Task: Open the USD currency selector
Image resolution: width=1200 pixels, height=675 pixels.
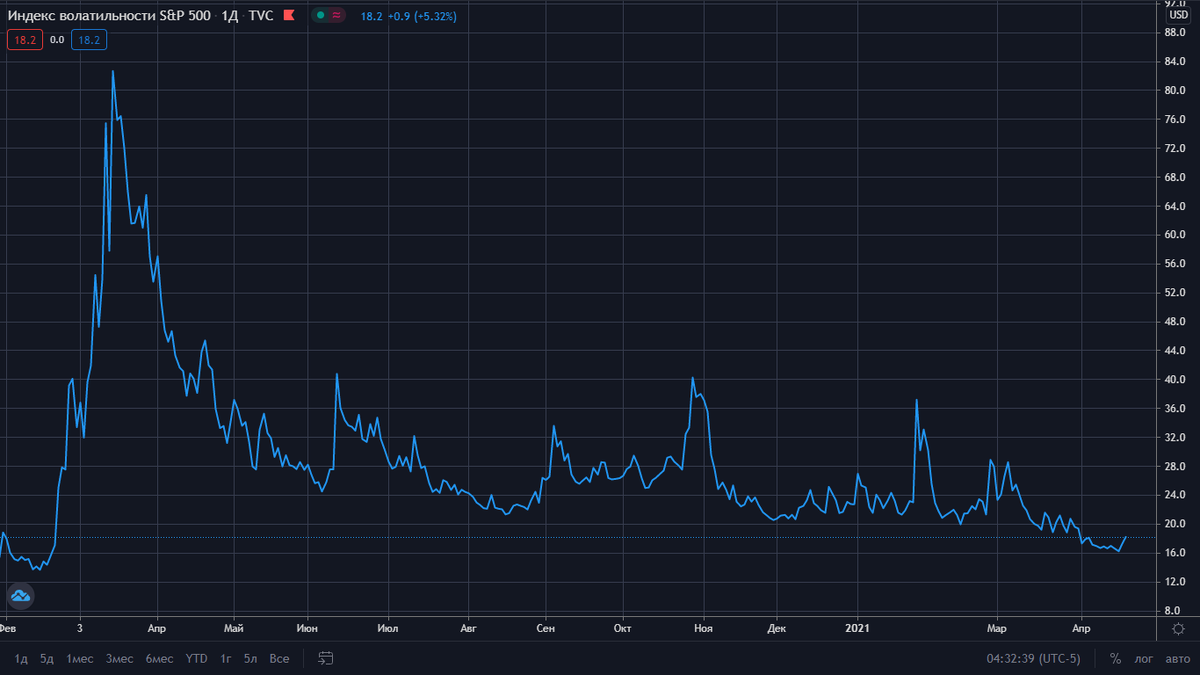Action: click(1178, 15)
